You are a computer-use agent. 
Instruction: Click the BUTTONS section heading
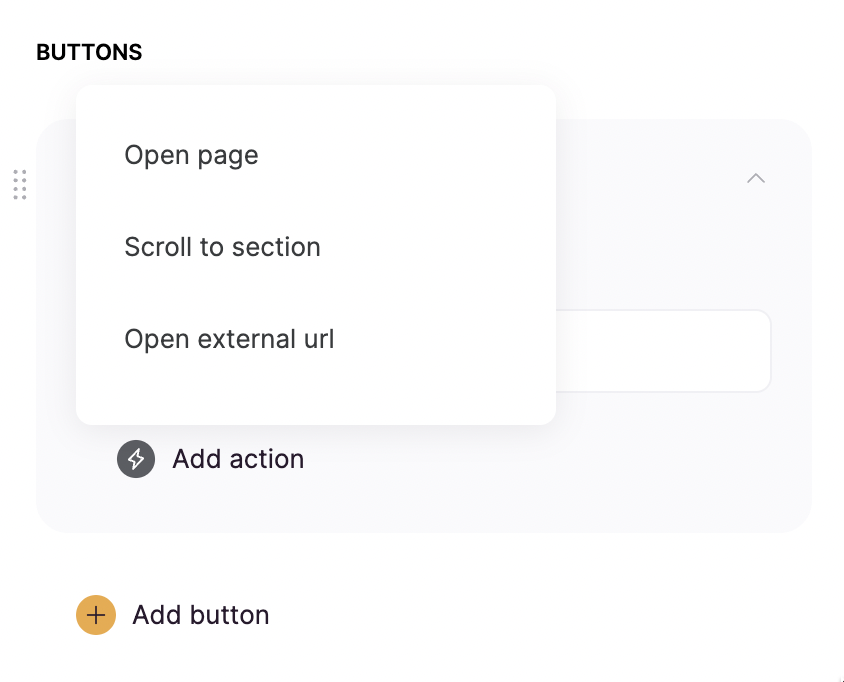point(89,52)
